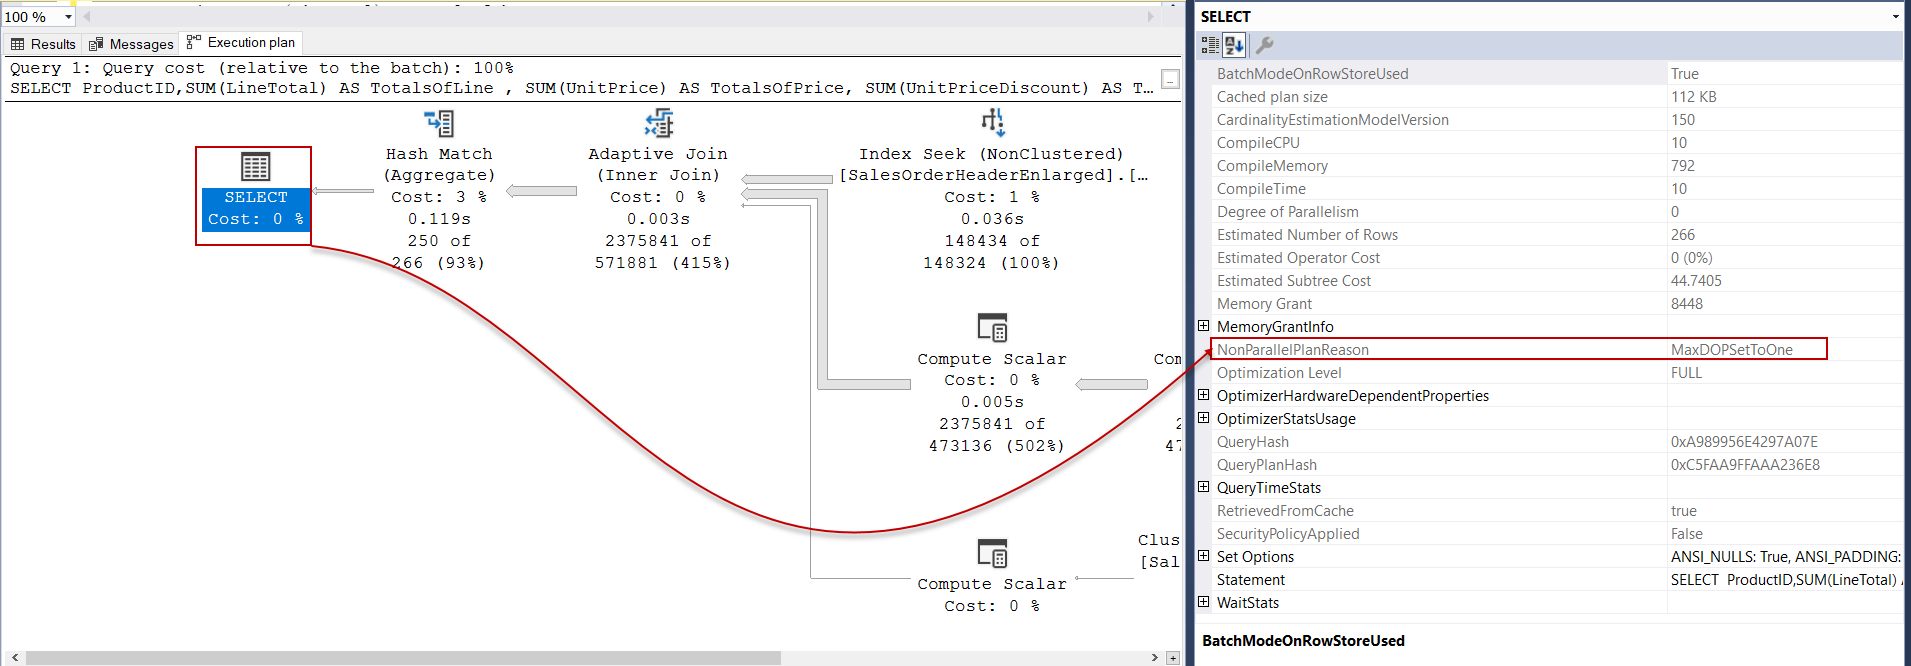The width and height of the screenshot is (1911, 666).
Task: Click the Hash Match Cost 3 % label
Action: [x=439, y=197]
